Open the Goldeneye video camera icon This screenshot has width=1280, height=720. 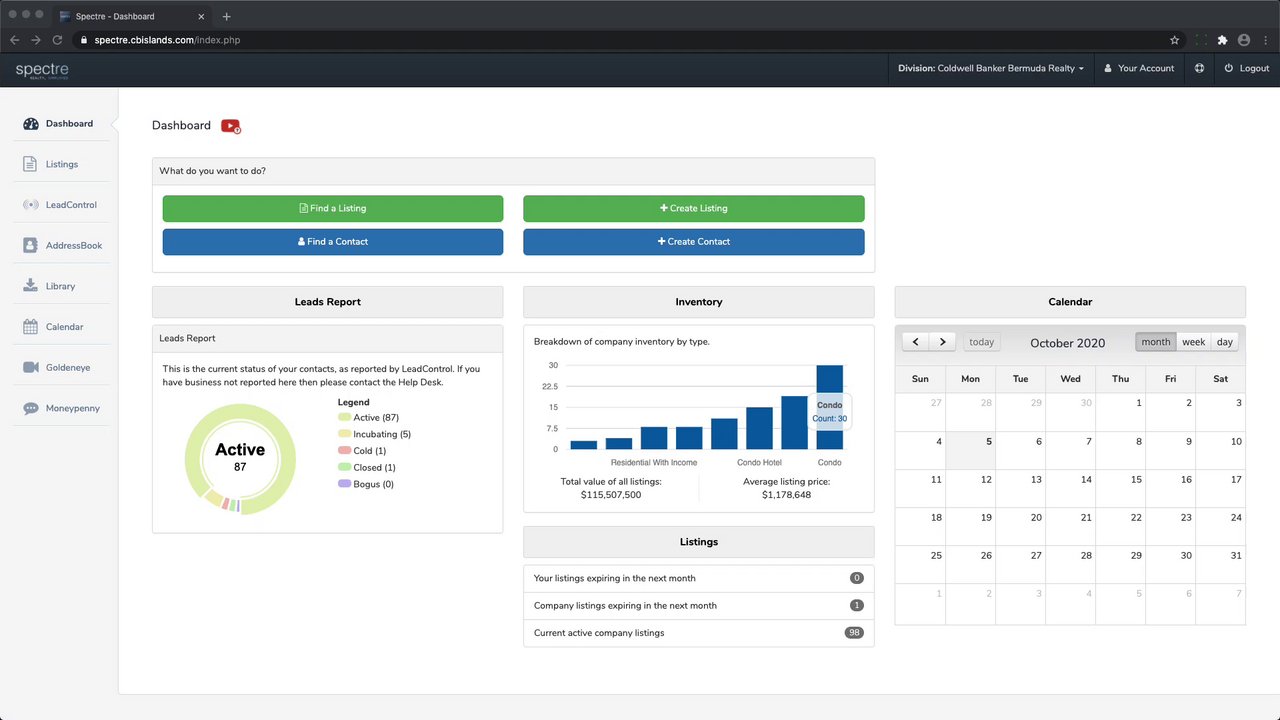point(31,368)
